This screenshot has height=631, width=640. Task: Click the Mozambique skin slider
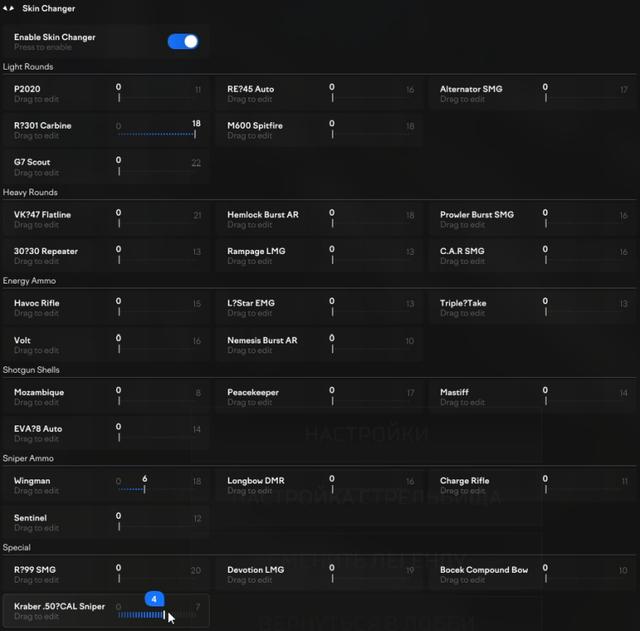pos(158,402)
